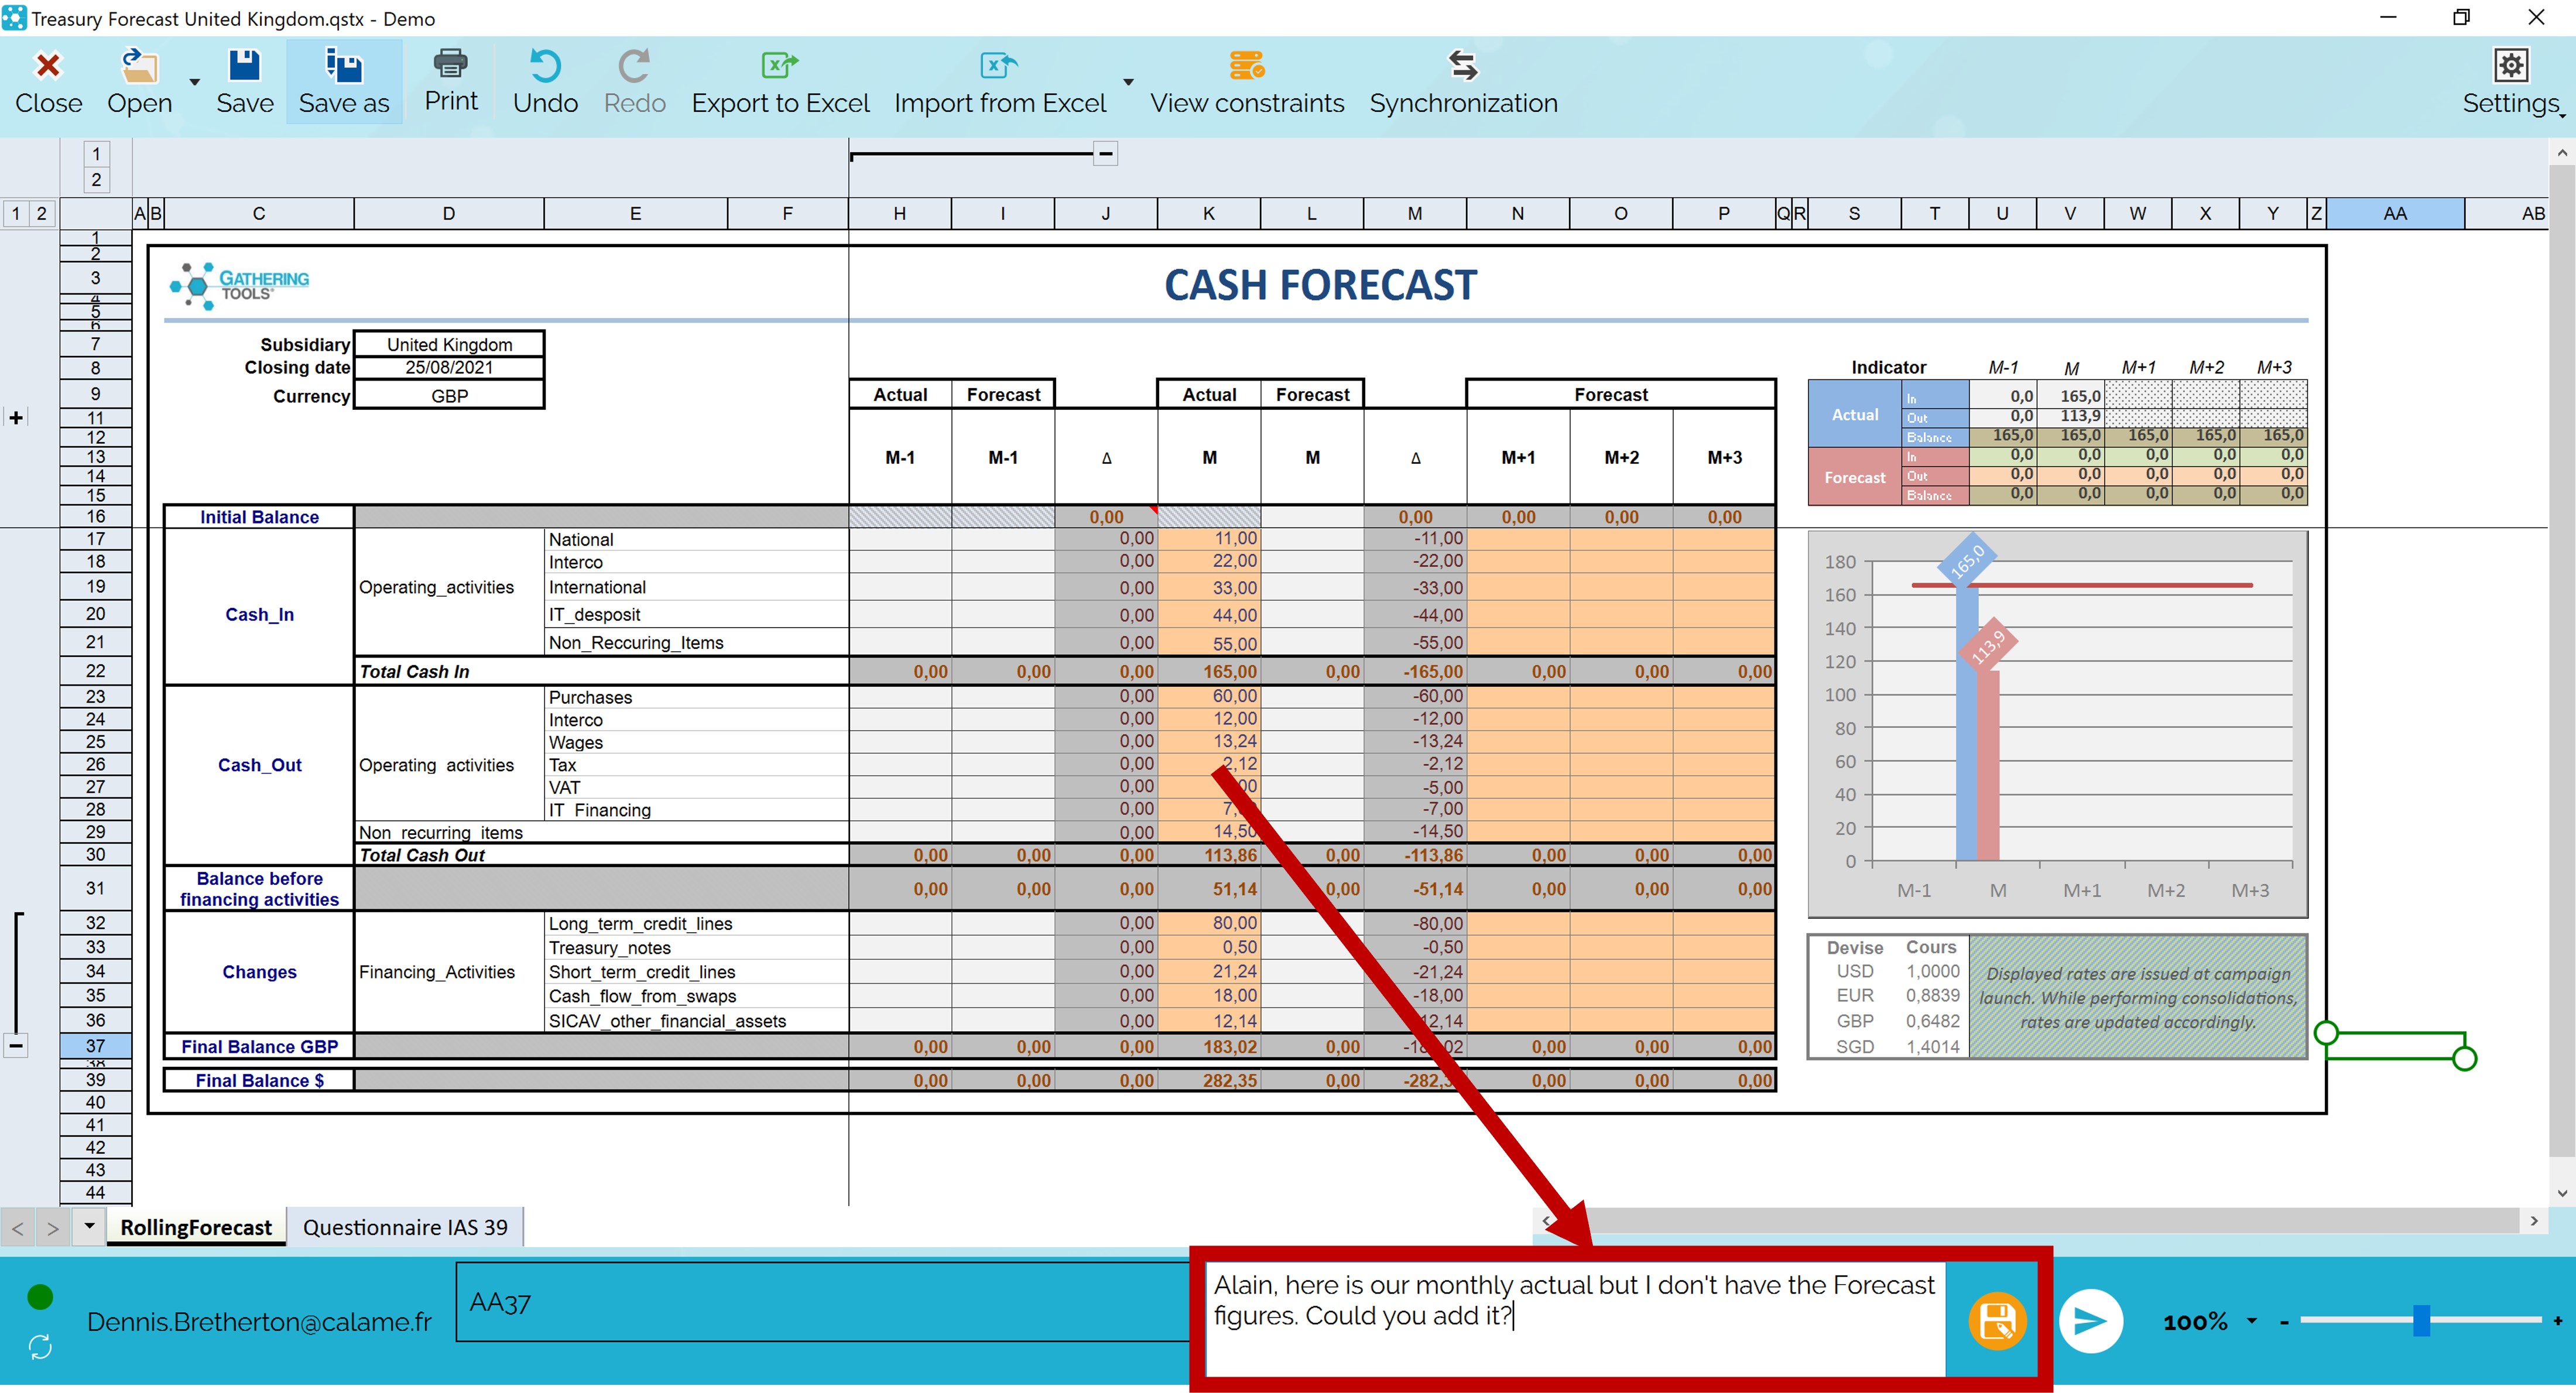Collapse row group with the left minus button

click(x=16, y=1046)
